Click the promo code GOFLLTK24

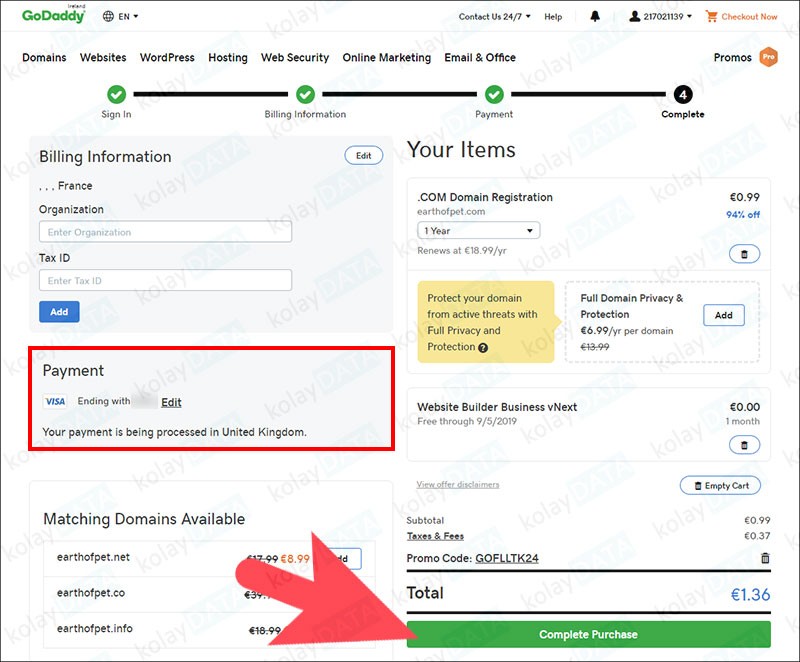coord(507,558)
